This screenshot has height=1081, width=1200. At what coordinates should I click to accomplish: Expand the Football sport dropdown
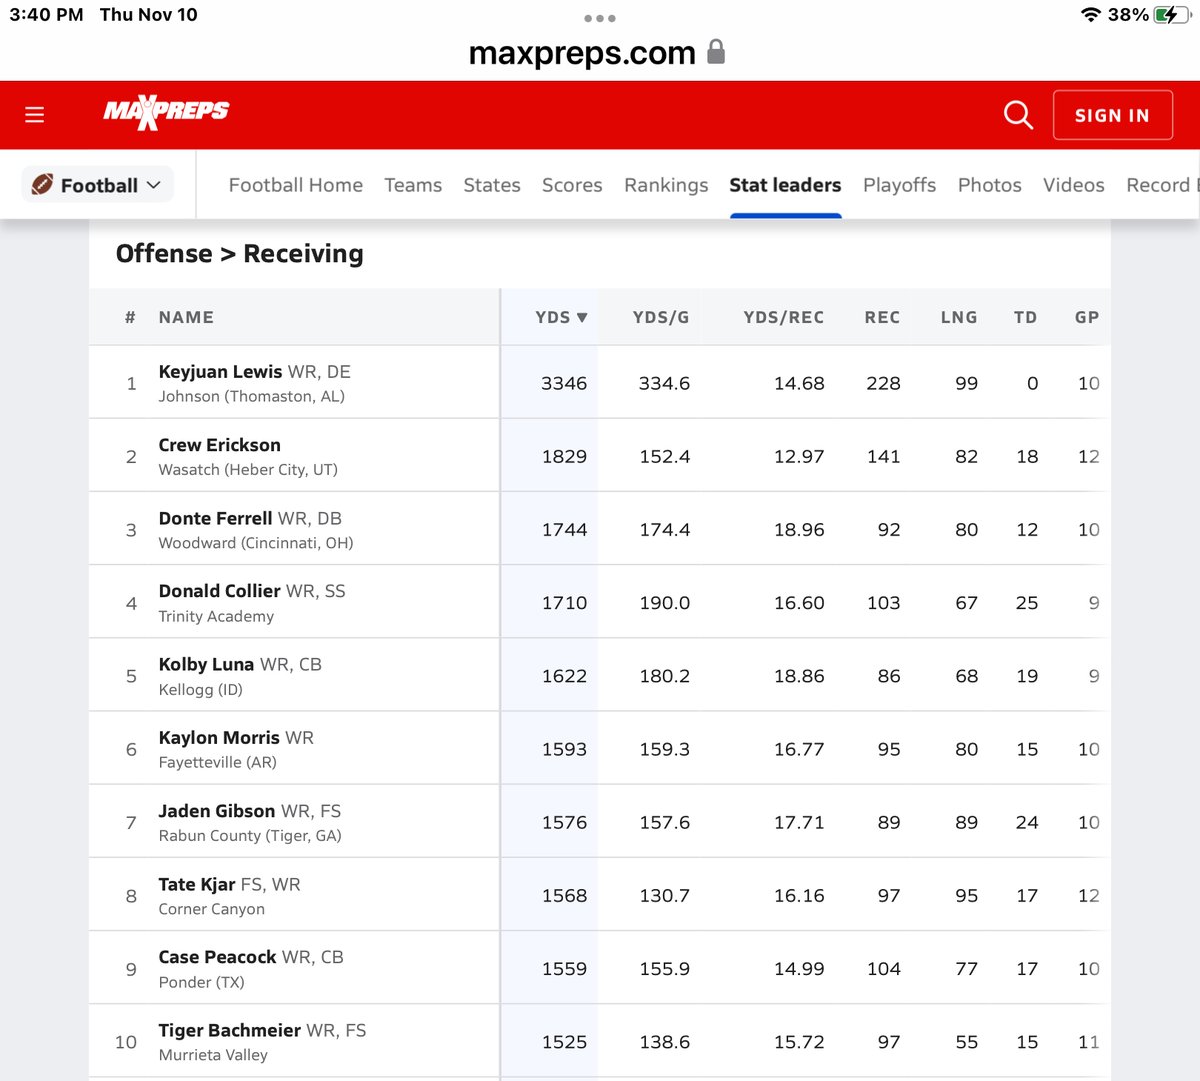pos(98,184)
